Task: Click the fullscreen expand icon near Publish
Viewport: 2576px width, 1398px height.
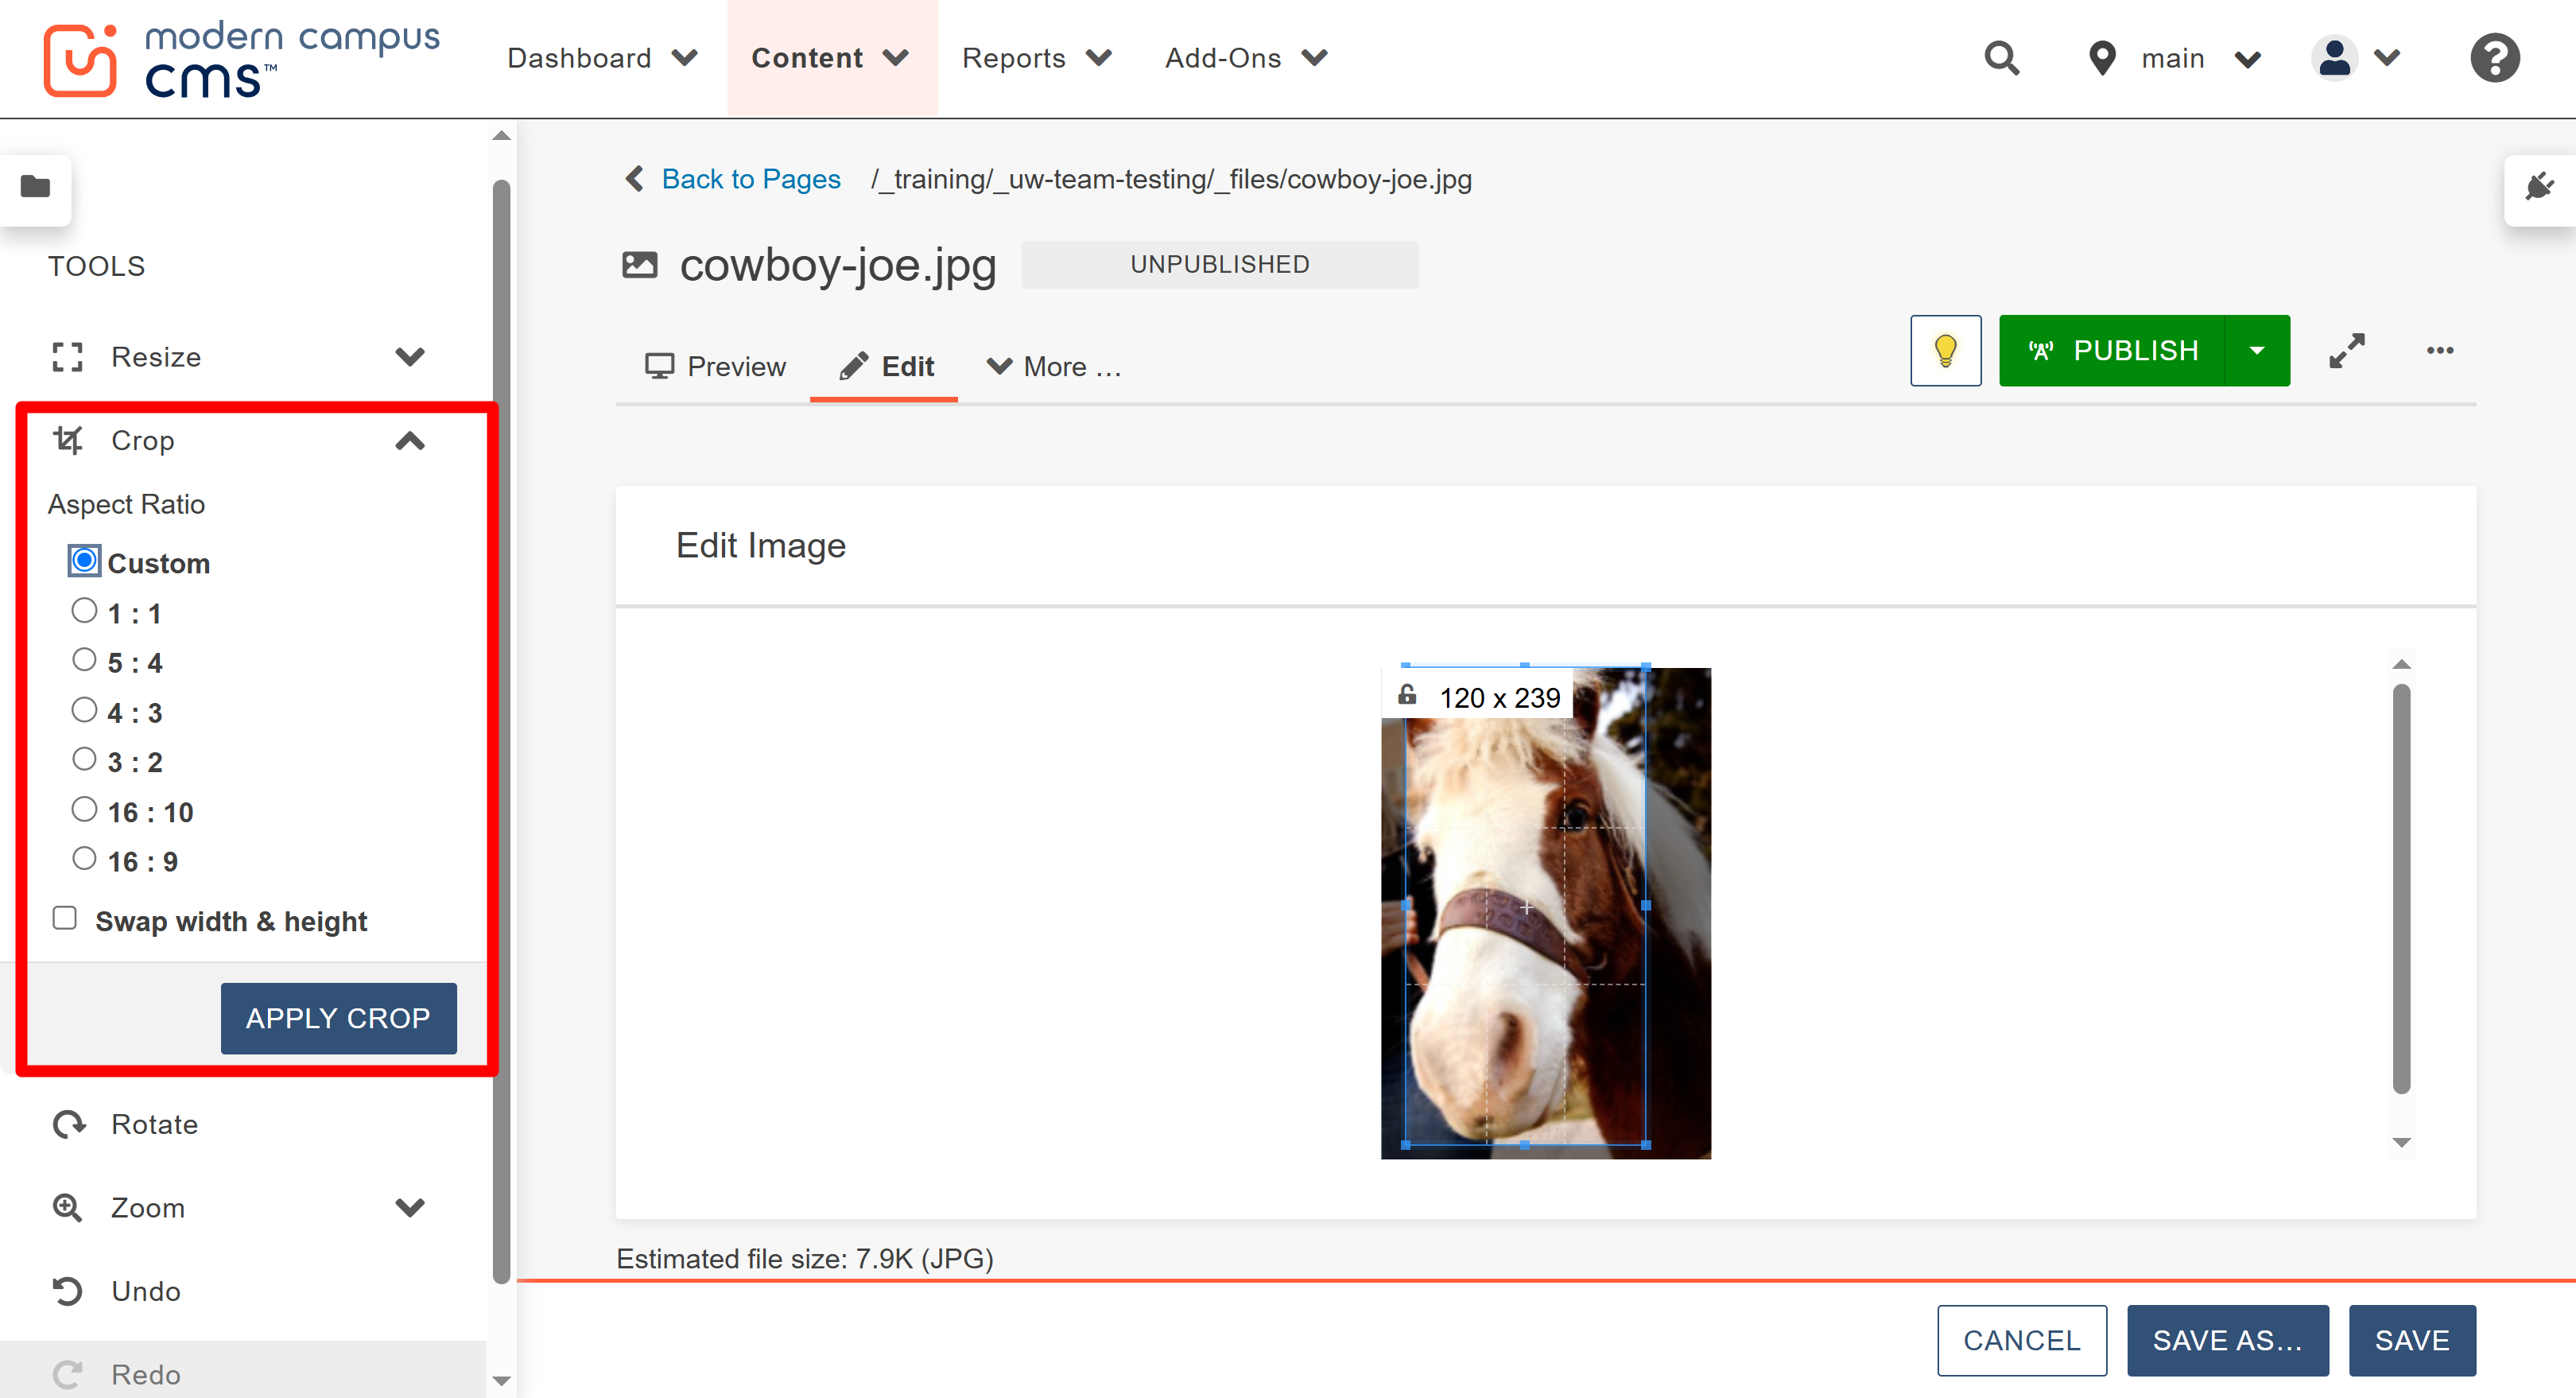Action: click(x=2347, y=350)
